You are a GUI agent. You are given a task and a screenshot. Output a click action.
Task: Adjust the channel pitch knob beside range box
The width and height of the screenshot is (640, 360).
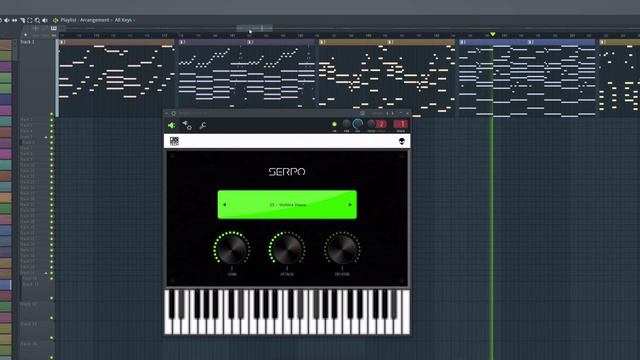tap(371, 124)
